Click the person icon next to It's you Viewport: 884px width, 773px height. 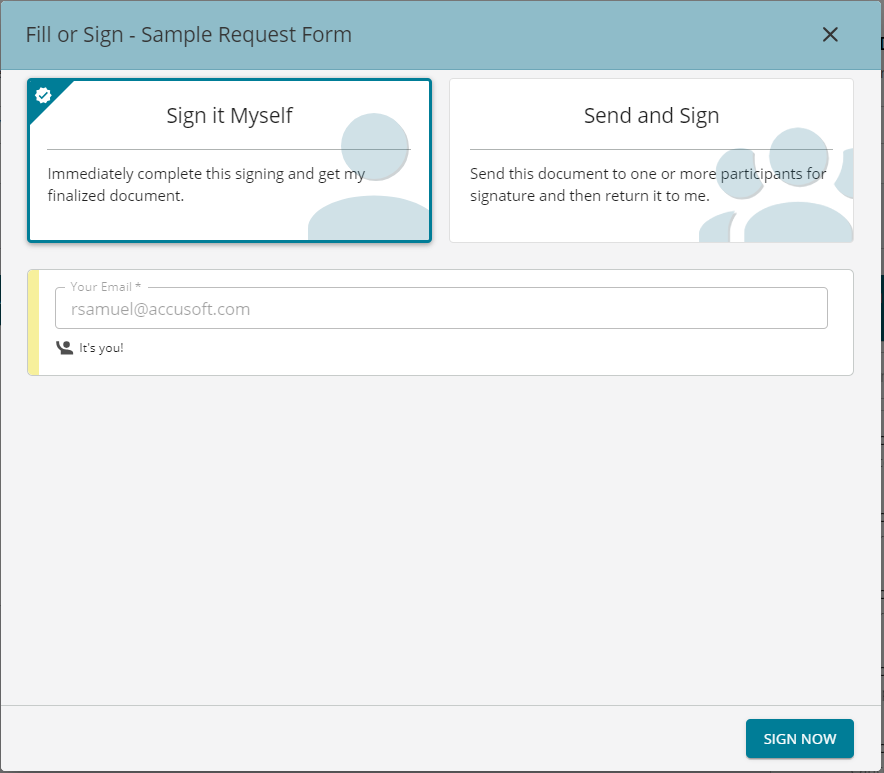pos(62,347)
